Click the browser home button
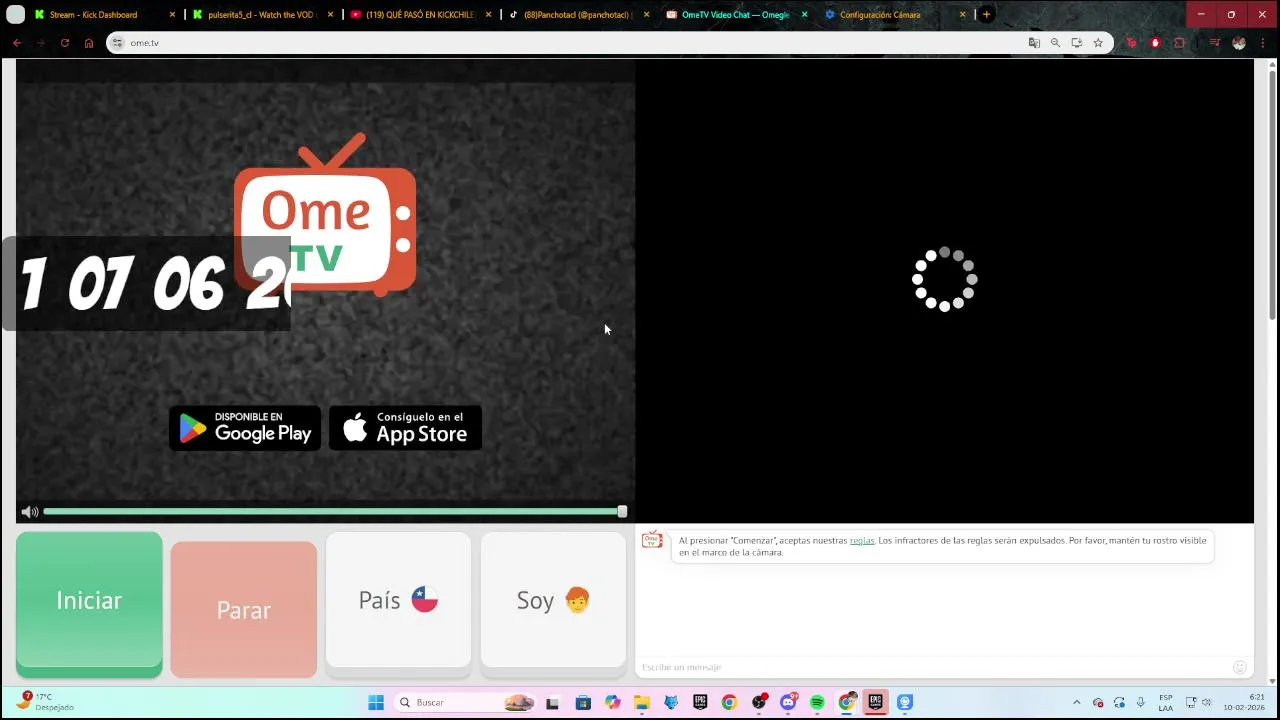Screen dimensions: 1280x720 point(89,43)
